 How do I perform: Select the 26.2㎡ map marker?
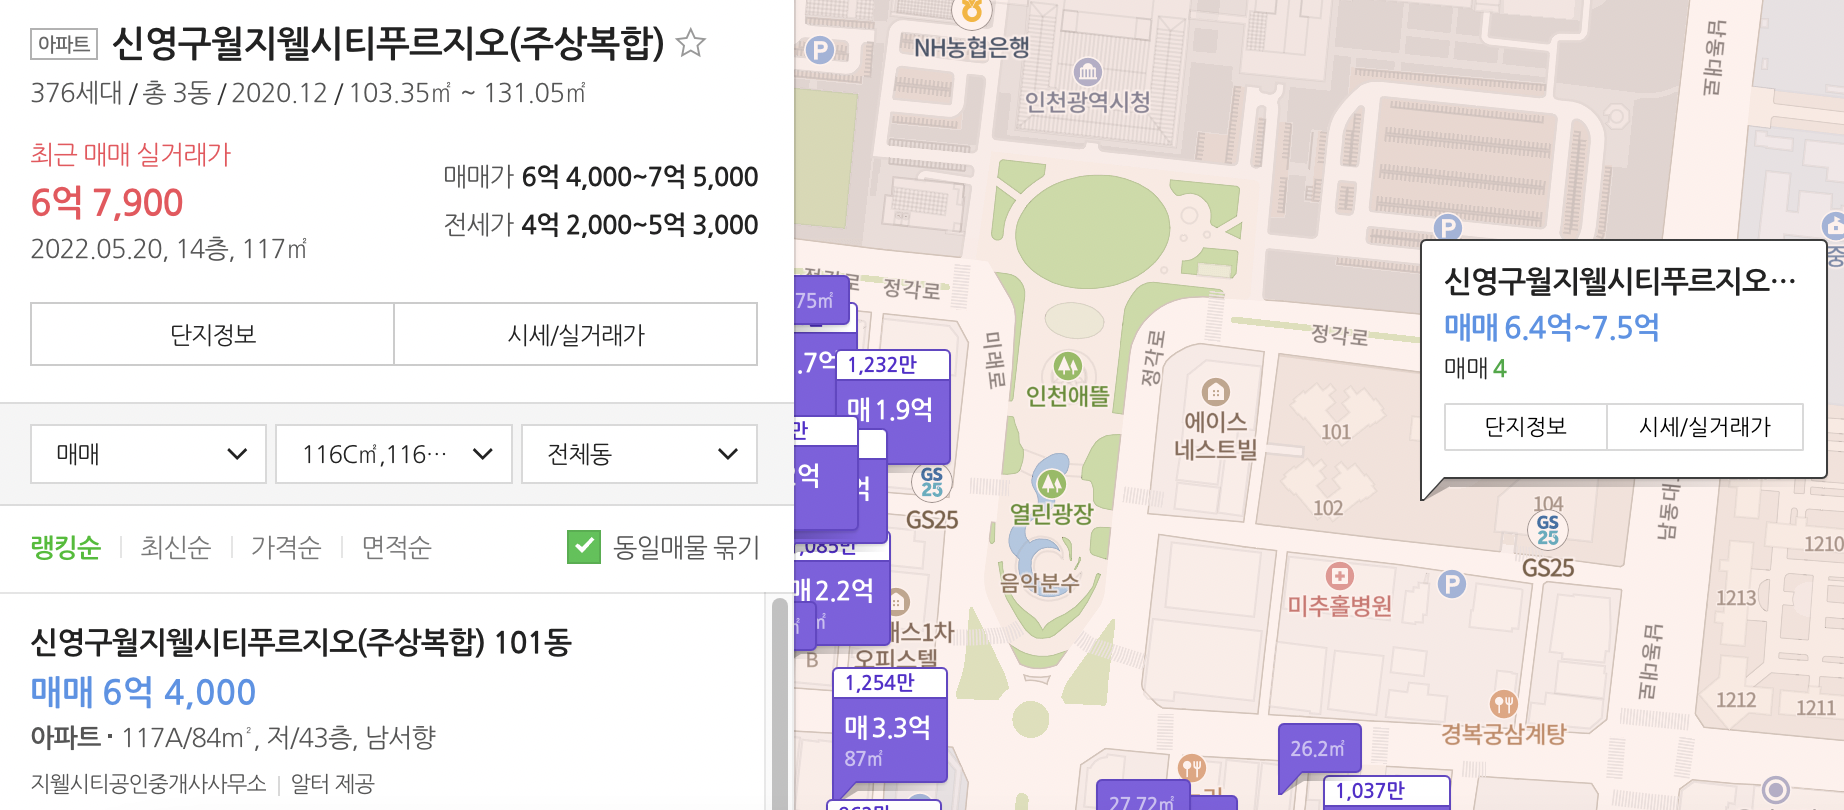(1318, 748)
